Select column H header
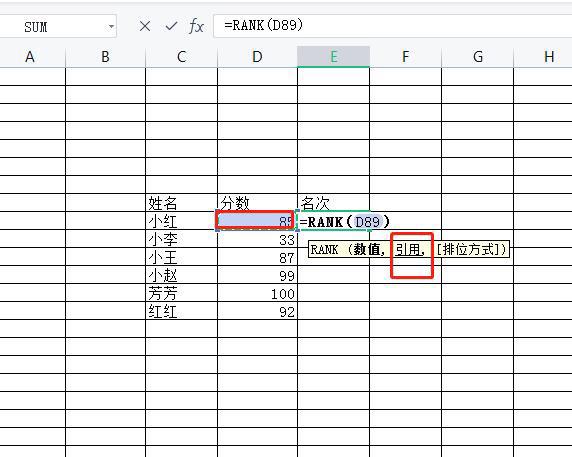 pyautogui.click(x=544, y=57)
